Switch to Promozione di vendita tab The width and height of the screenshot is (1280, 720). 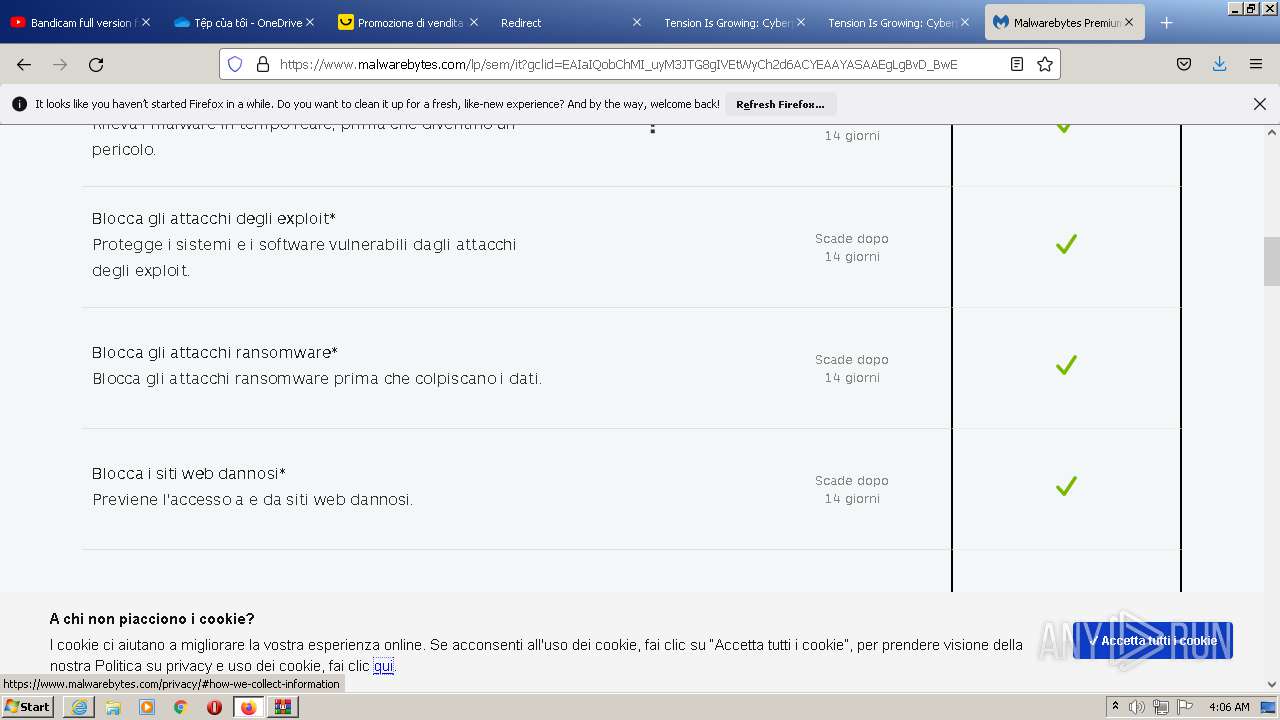tap(406, 22)
